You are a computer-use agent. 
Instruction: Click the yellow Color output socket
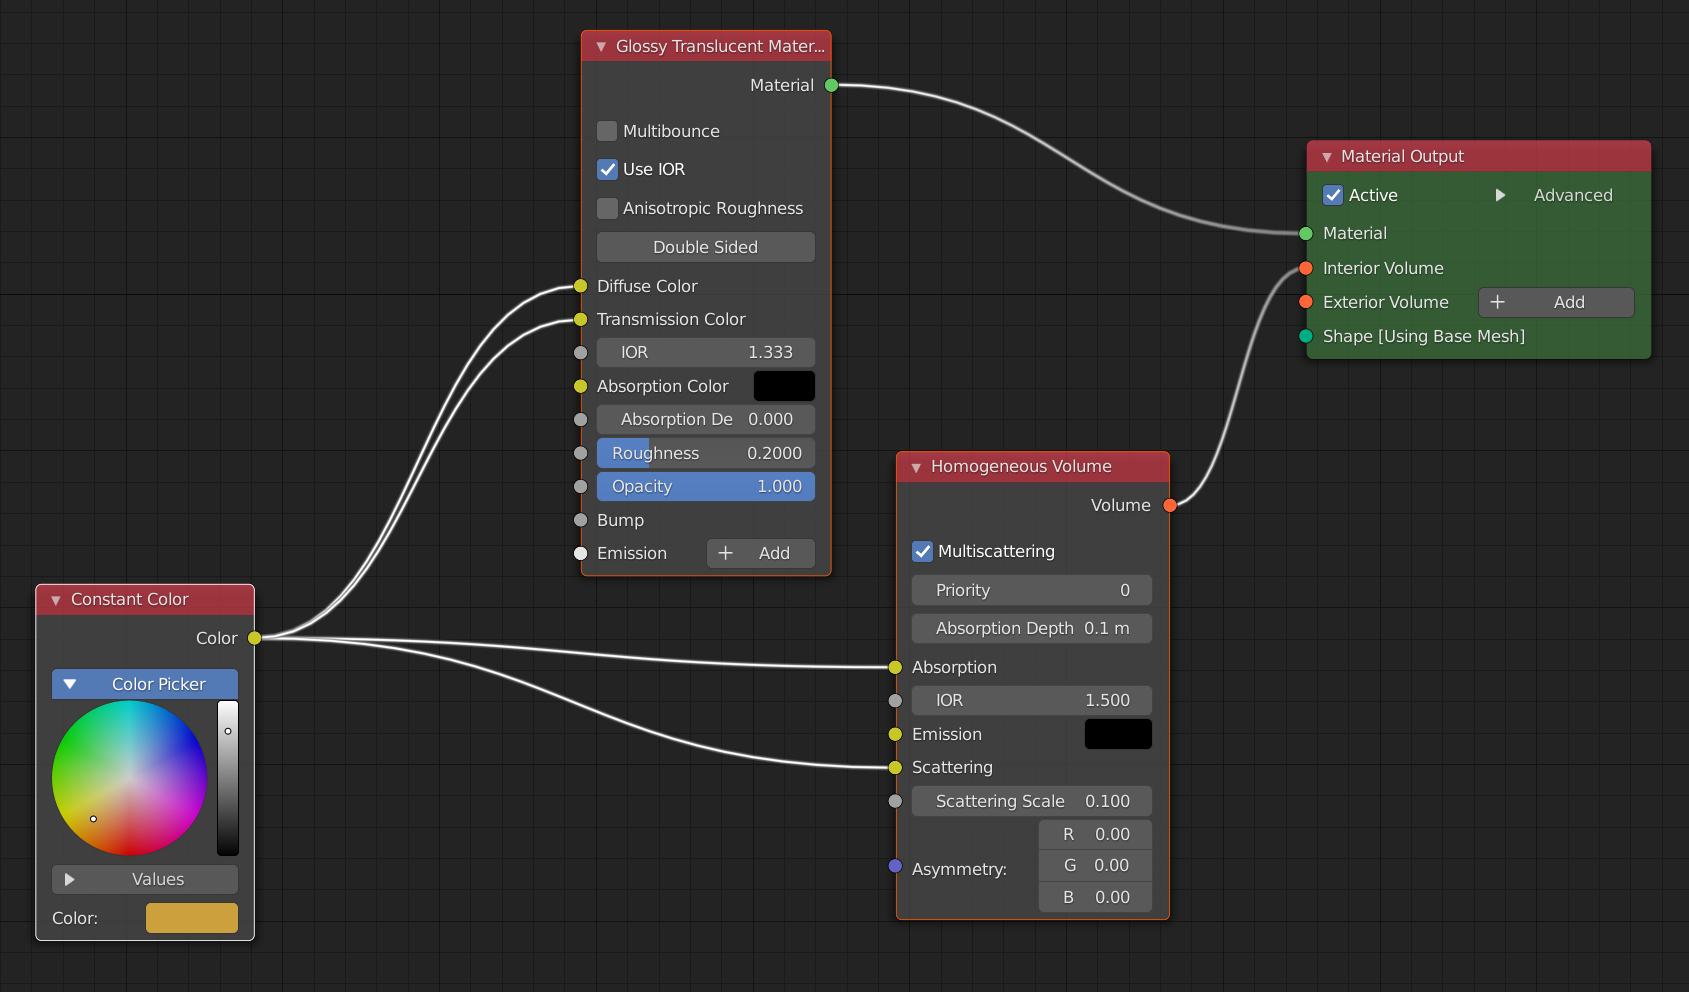pyautogui.click(x=255, y=638)
